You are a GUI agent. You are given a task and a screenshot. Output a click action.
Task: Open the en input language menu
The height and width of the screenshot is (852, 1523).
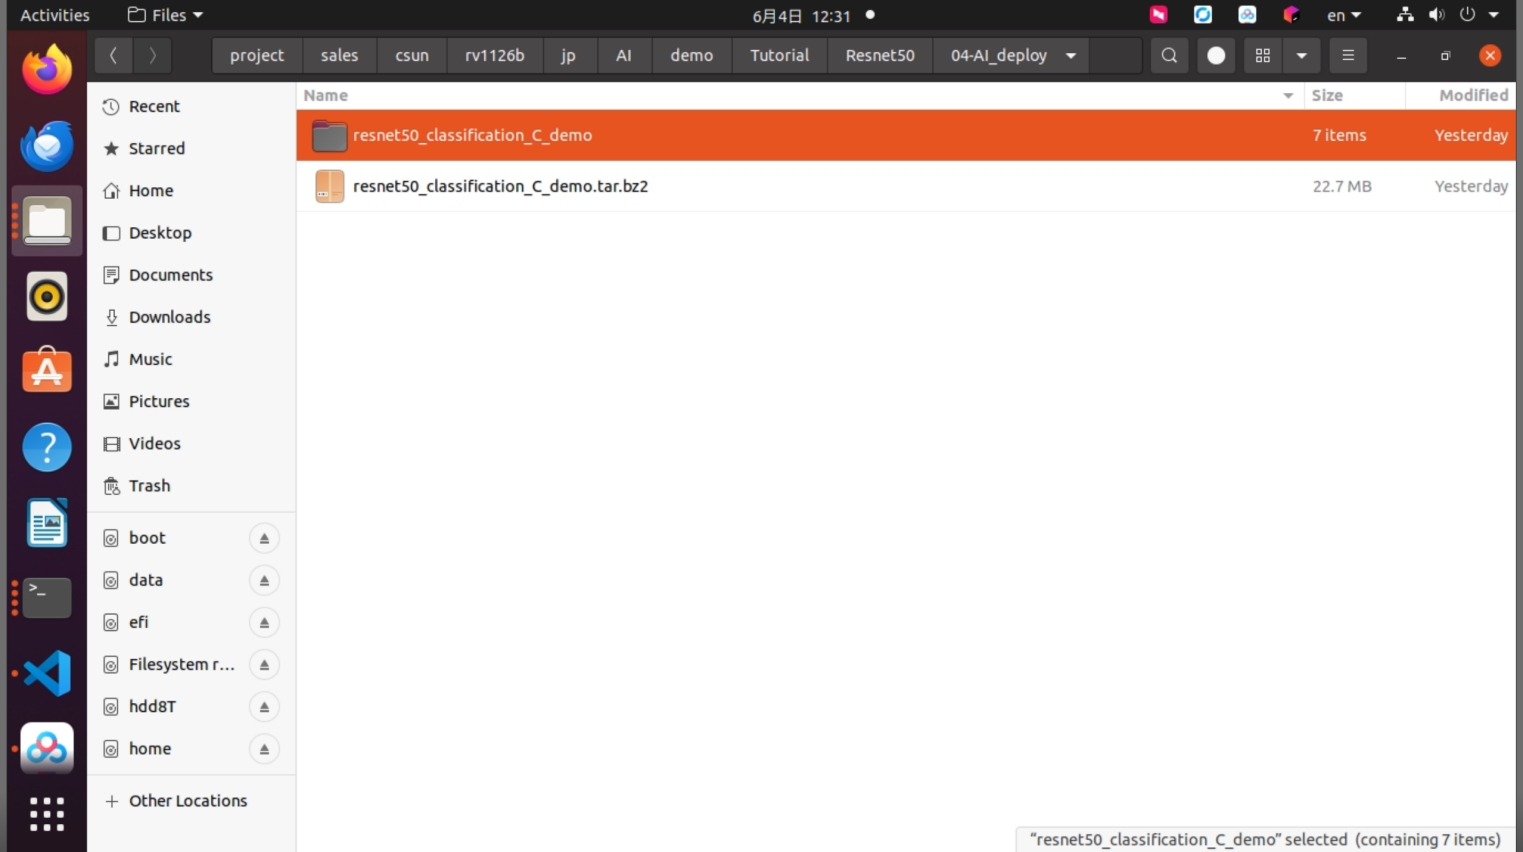(1343, 15)
